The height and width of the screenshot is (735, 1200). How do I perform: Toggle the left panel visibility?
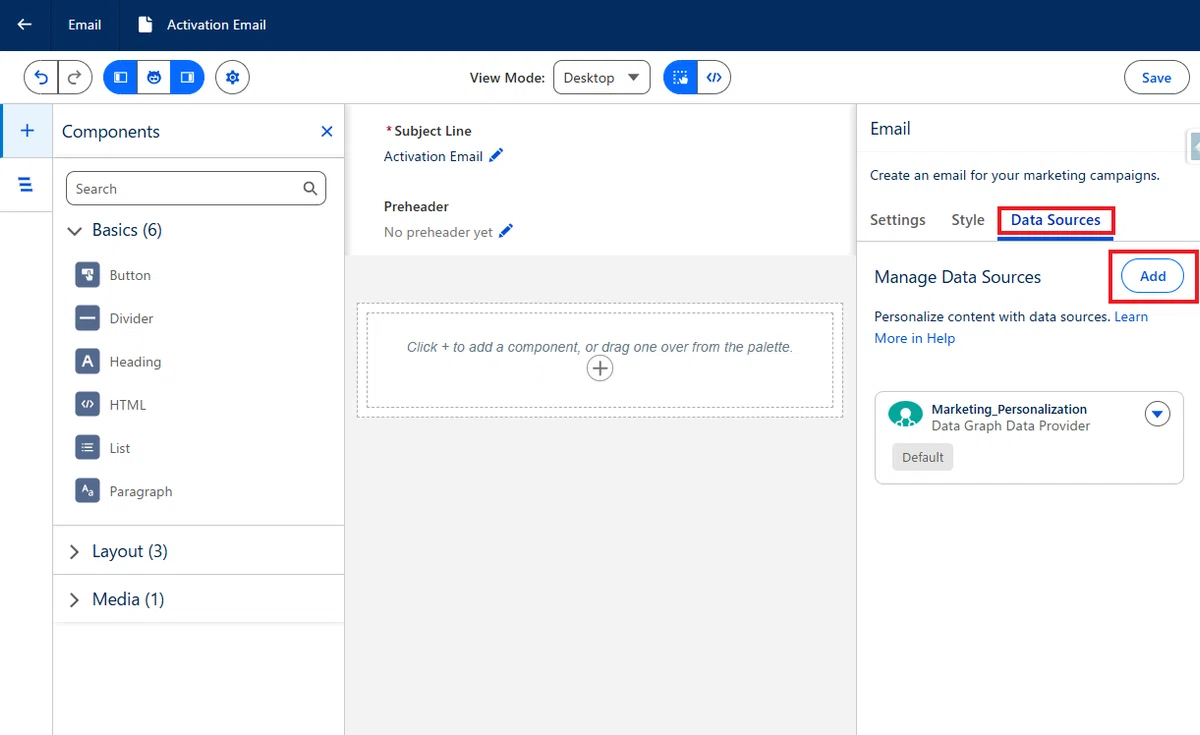click(x=120, y=77)
